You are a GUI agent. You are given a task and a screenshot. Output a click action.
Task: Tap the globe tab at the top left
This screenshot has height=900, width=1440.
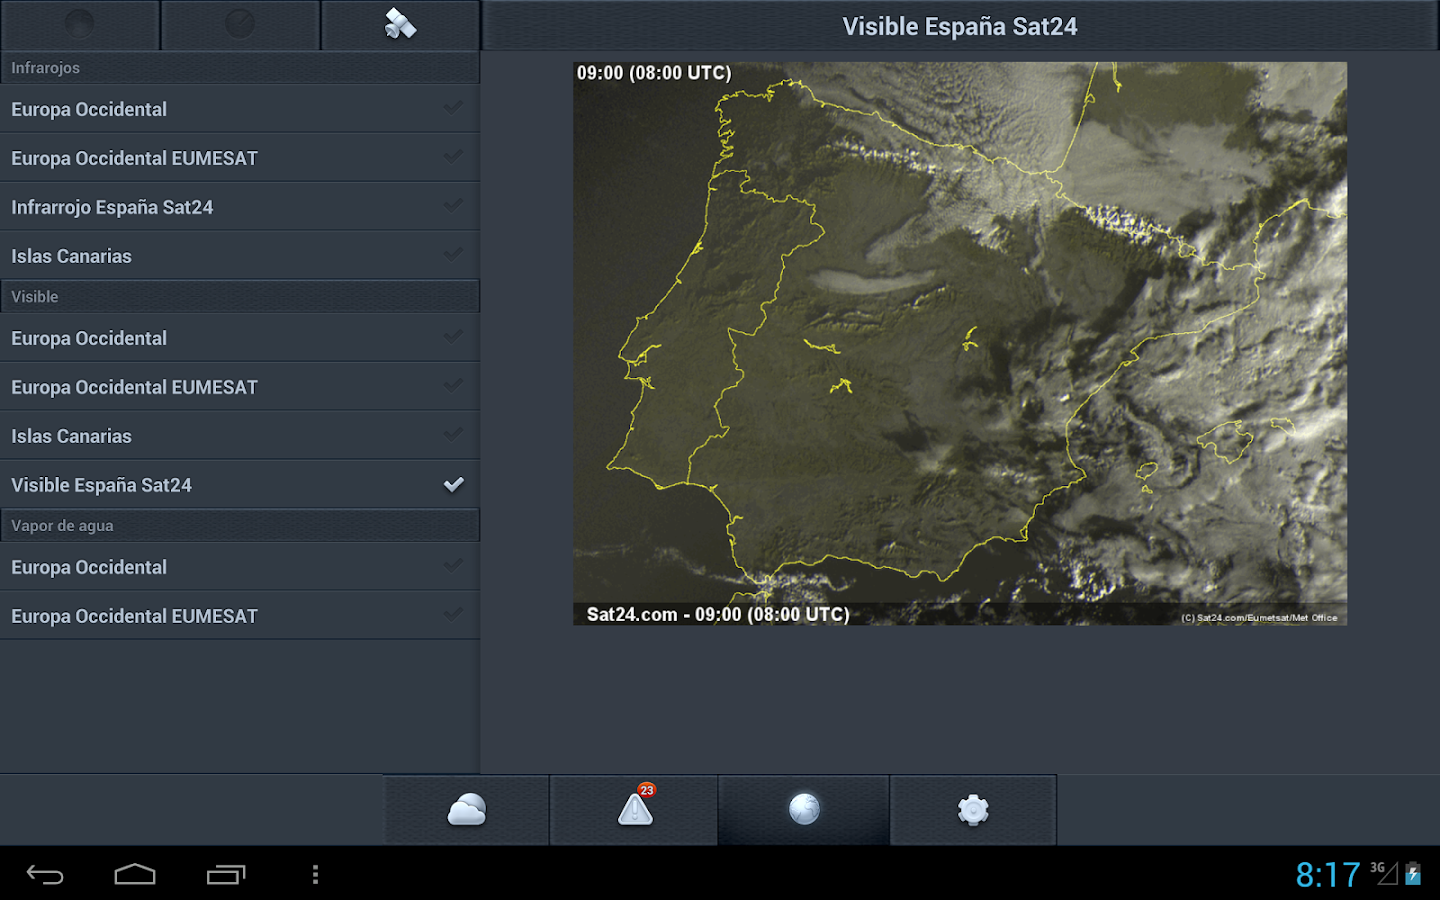pyautogui.click(x=80, y=26)
